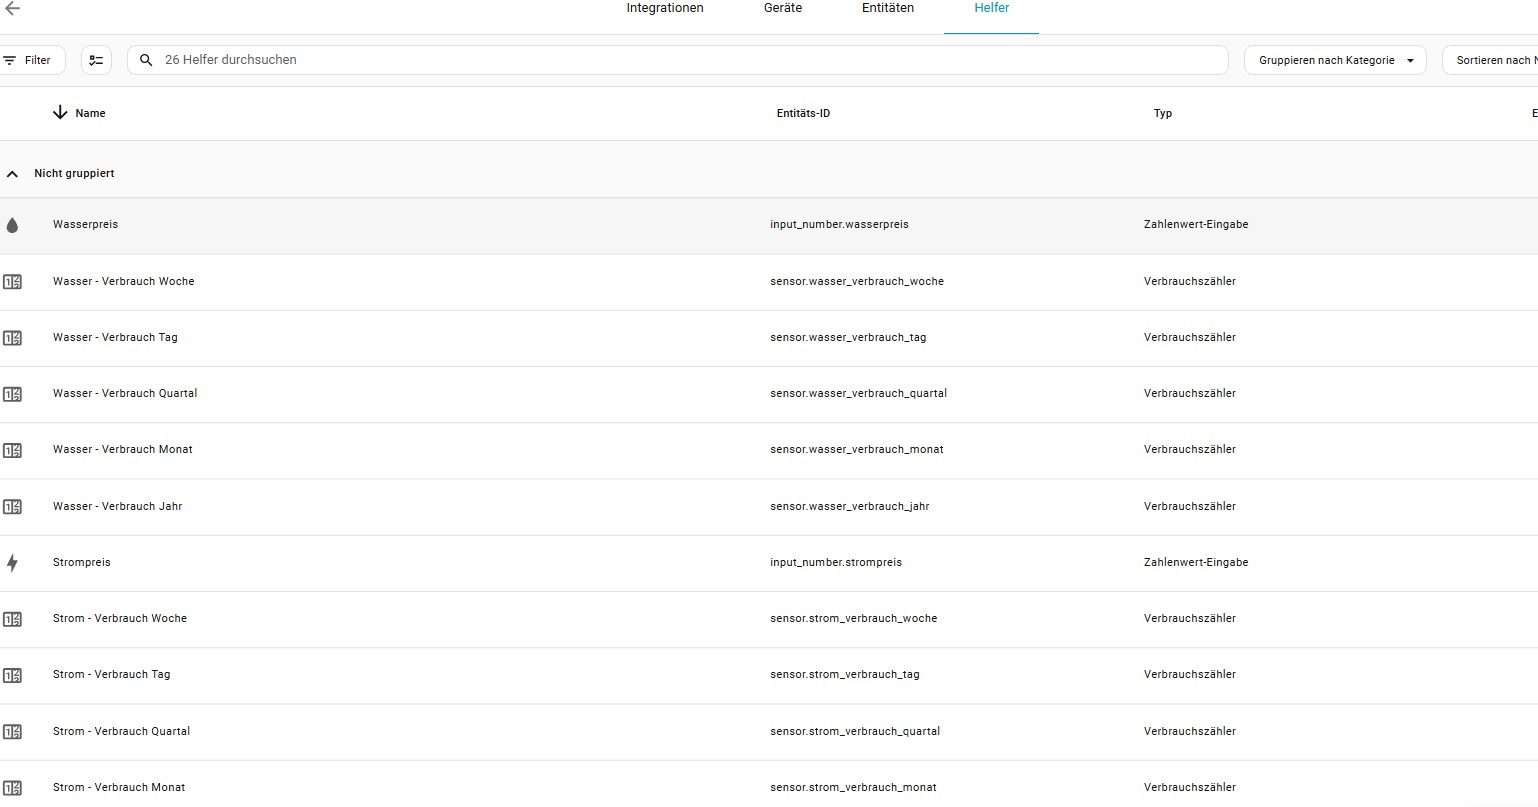The height and width of the screenshot is (807, 1538).
Task: Open Wasser - Verbrauch Woche helper
Action: (x=769, y=282)
